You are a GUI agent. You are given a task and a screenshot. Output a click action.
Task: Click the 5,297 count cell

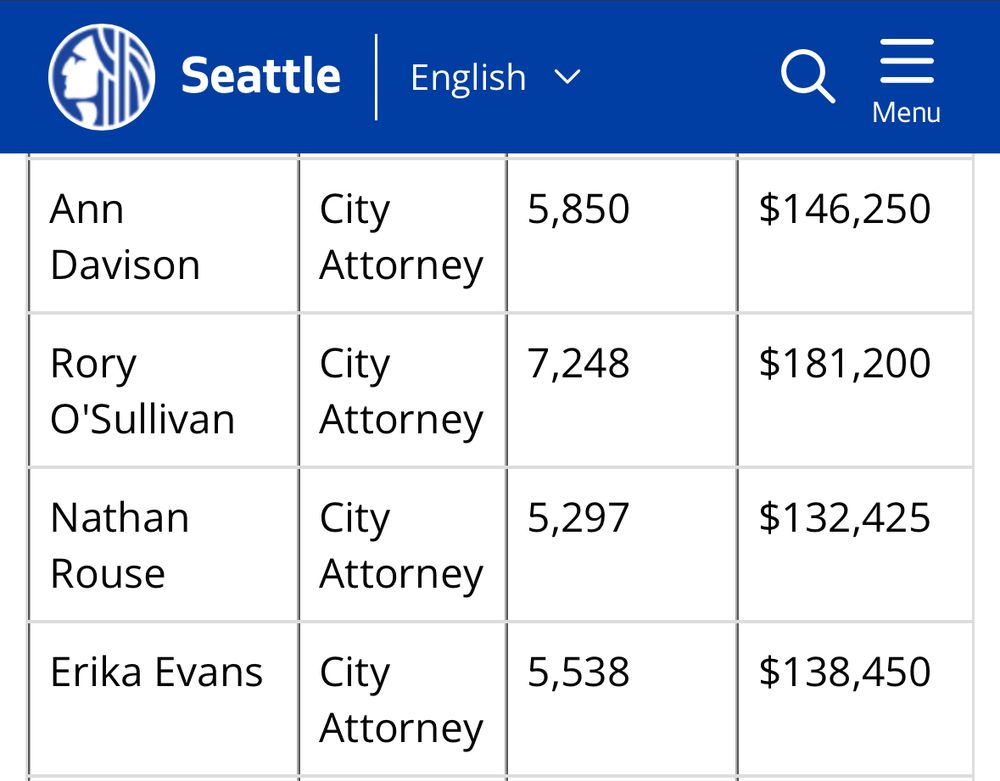pos(622,545)
